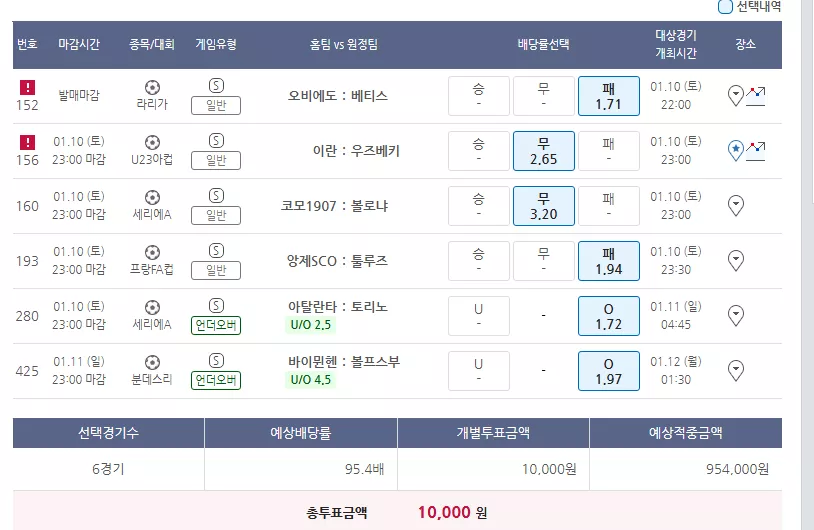Open odds trend chart for match 152
Screen dimensions: 814x530
pos(756,96)
